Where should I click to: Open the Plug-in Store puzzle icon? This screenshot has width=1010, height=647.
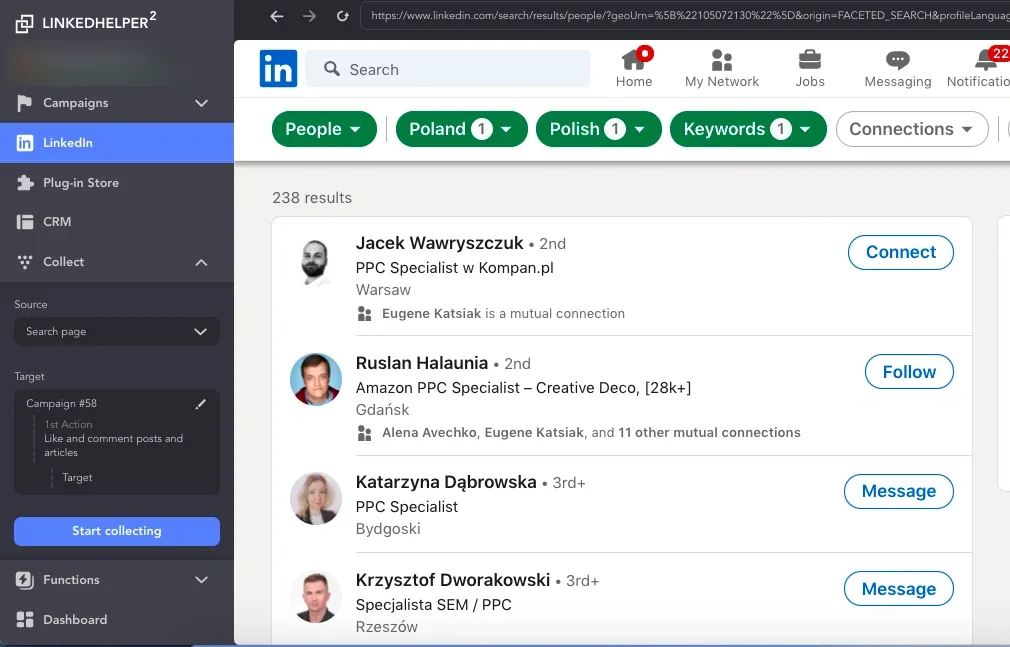[x=24, y=183]
